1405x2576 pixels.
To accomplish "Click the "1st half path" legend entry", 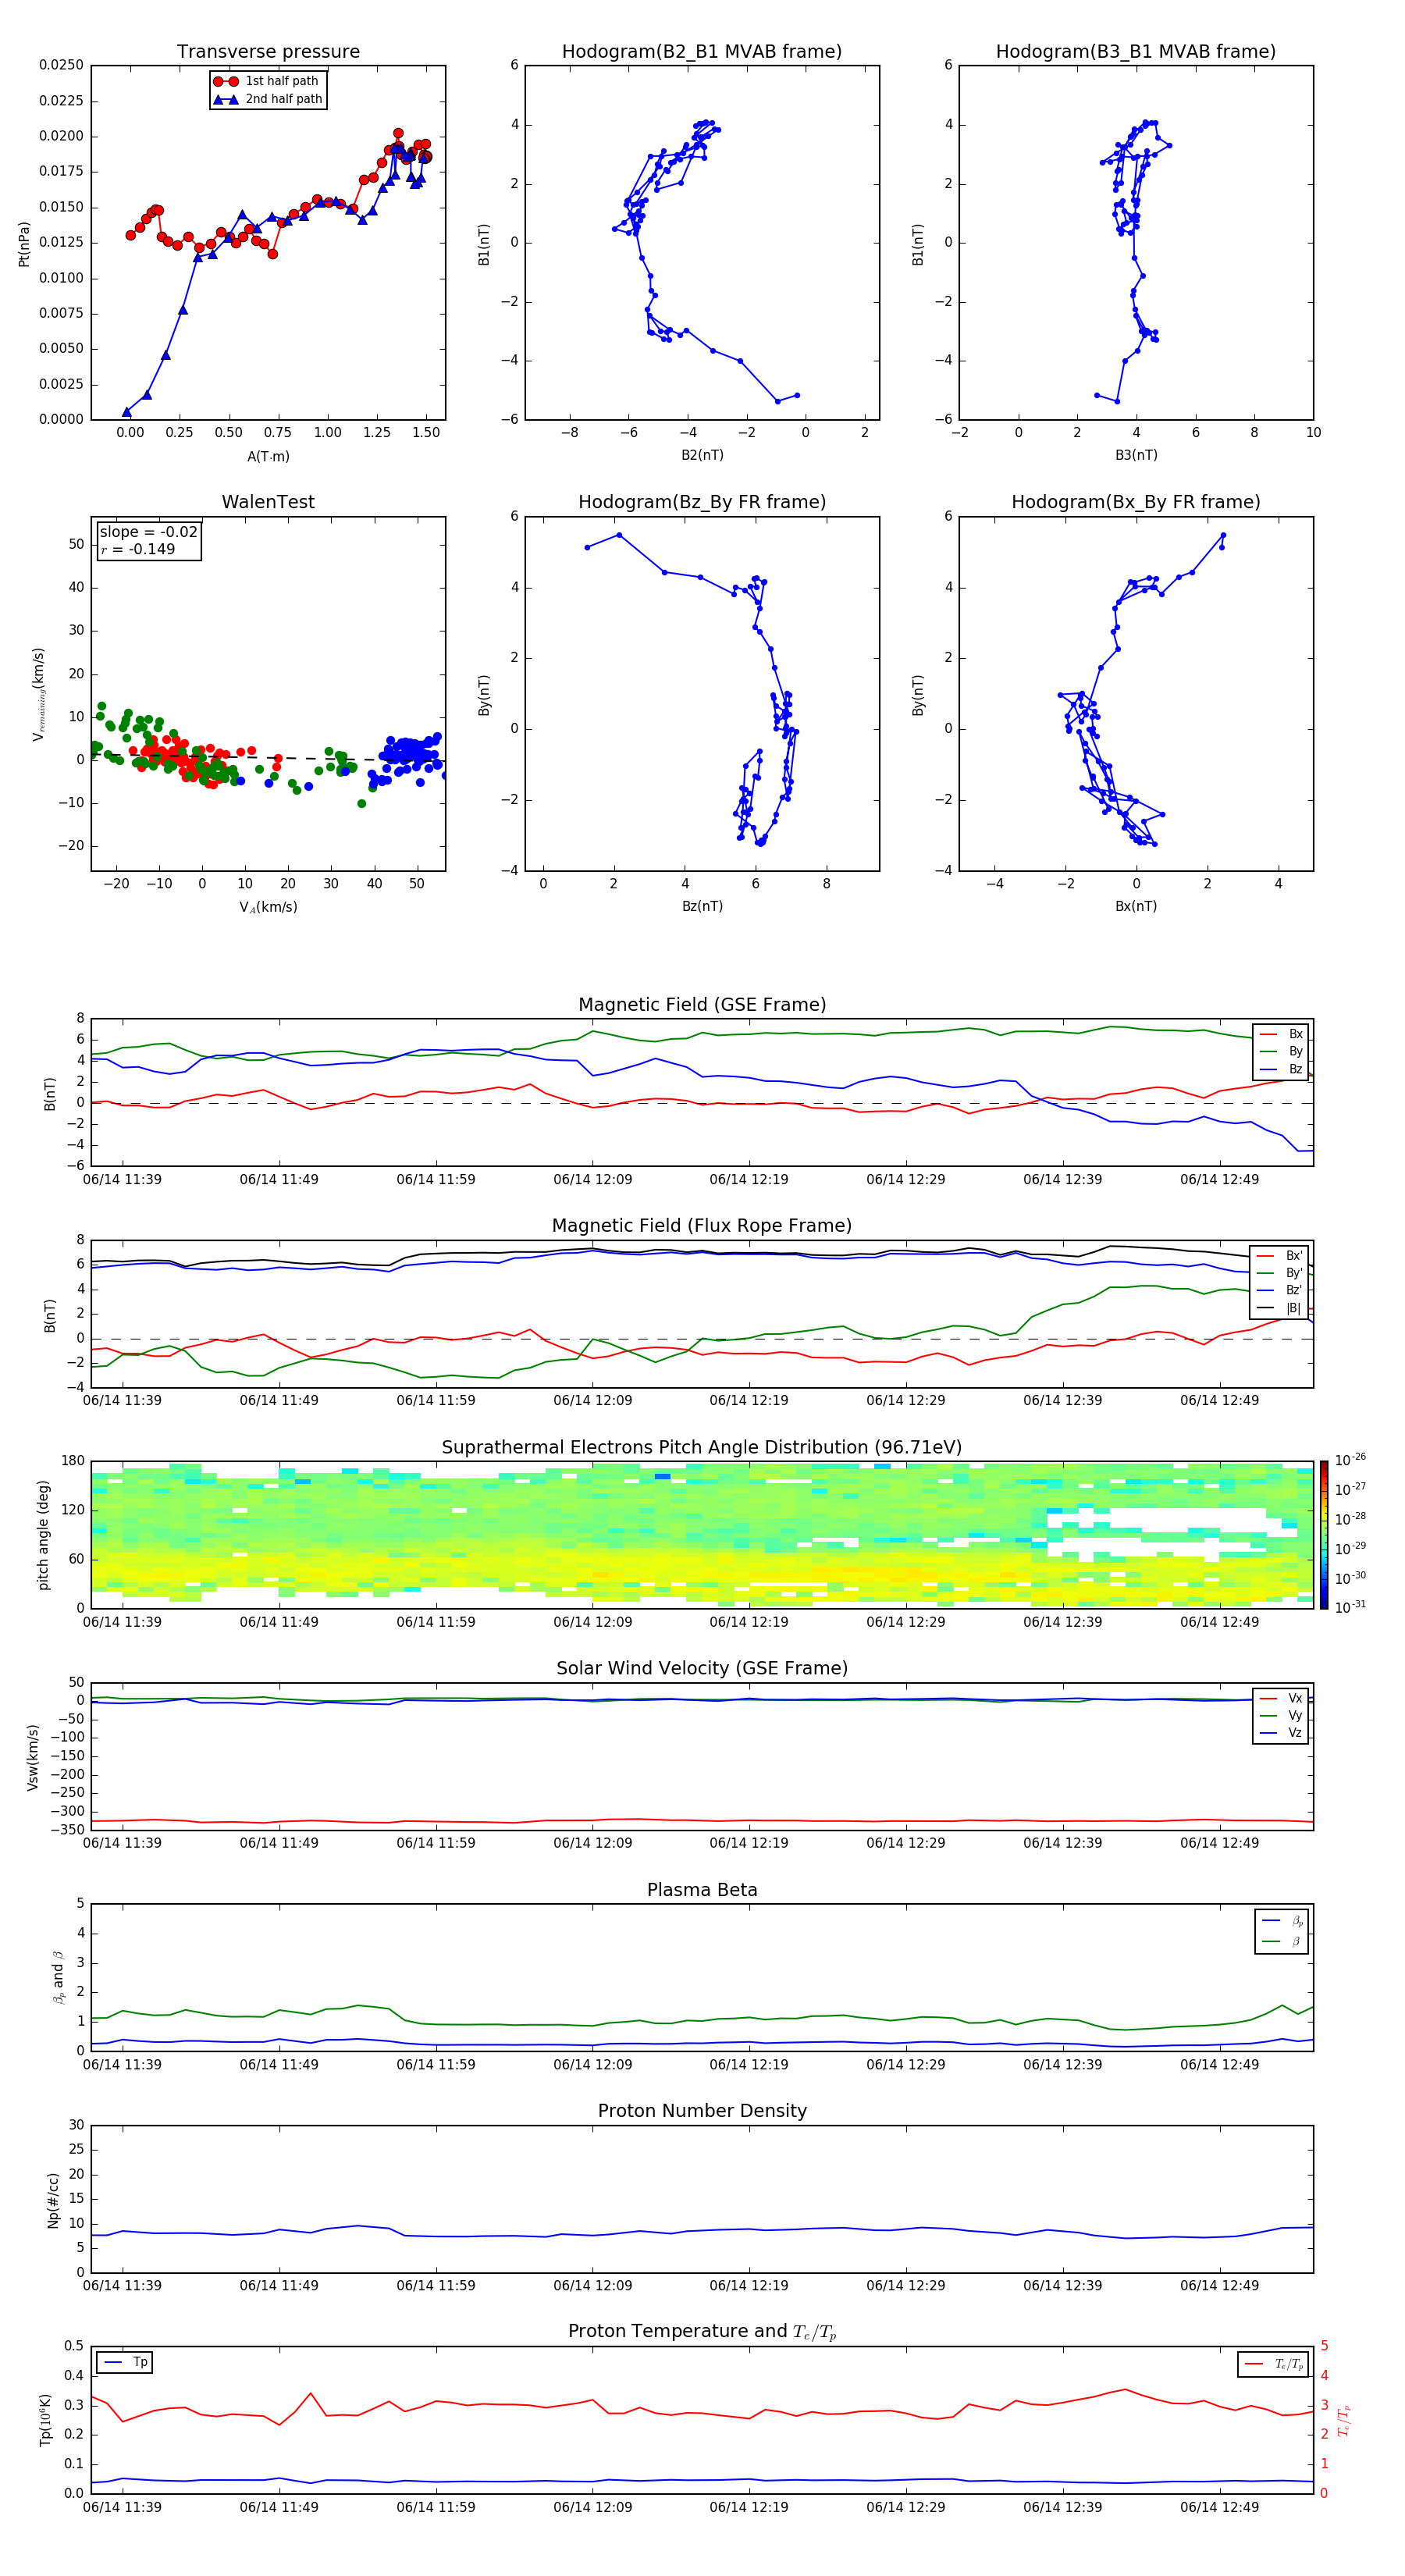I will (266, 81).
